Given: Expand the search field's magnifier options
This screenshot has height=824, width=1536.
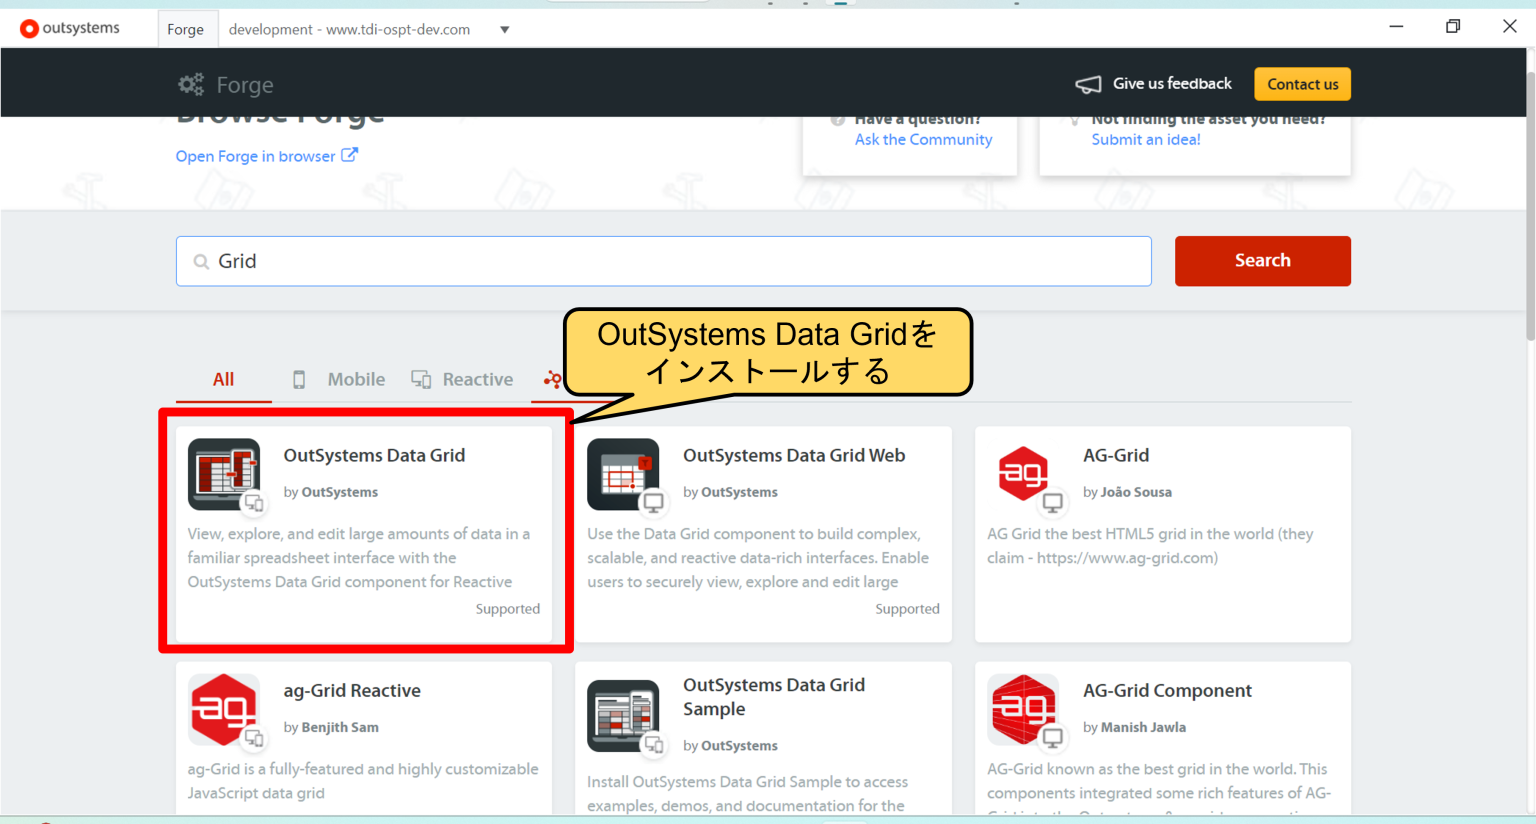Looking at the screenshot, I should [x=200, y=260].
